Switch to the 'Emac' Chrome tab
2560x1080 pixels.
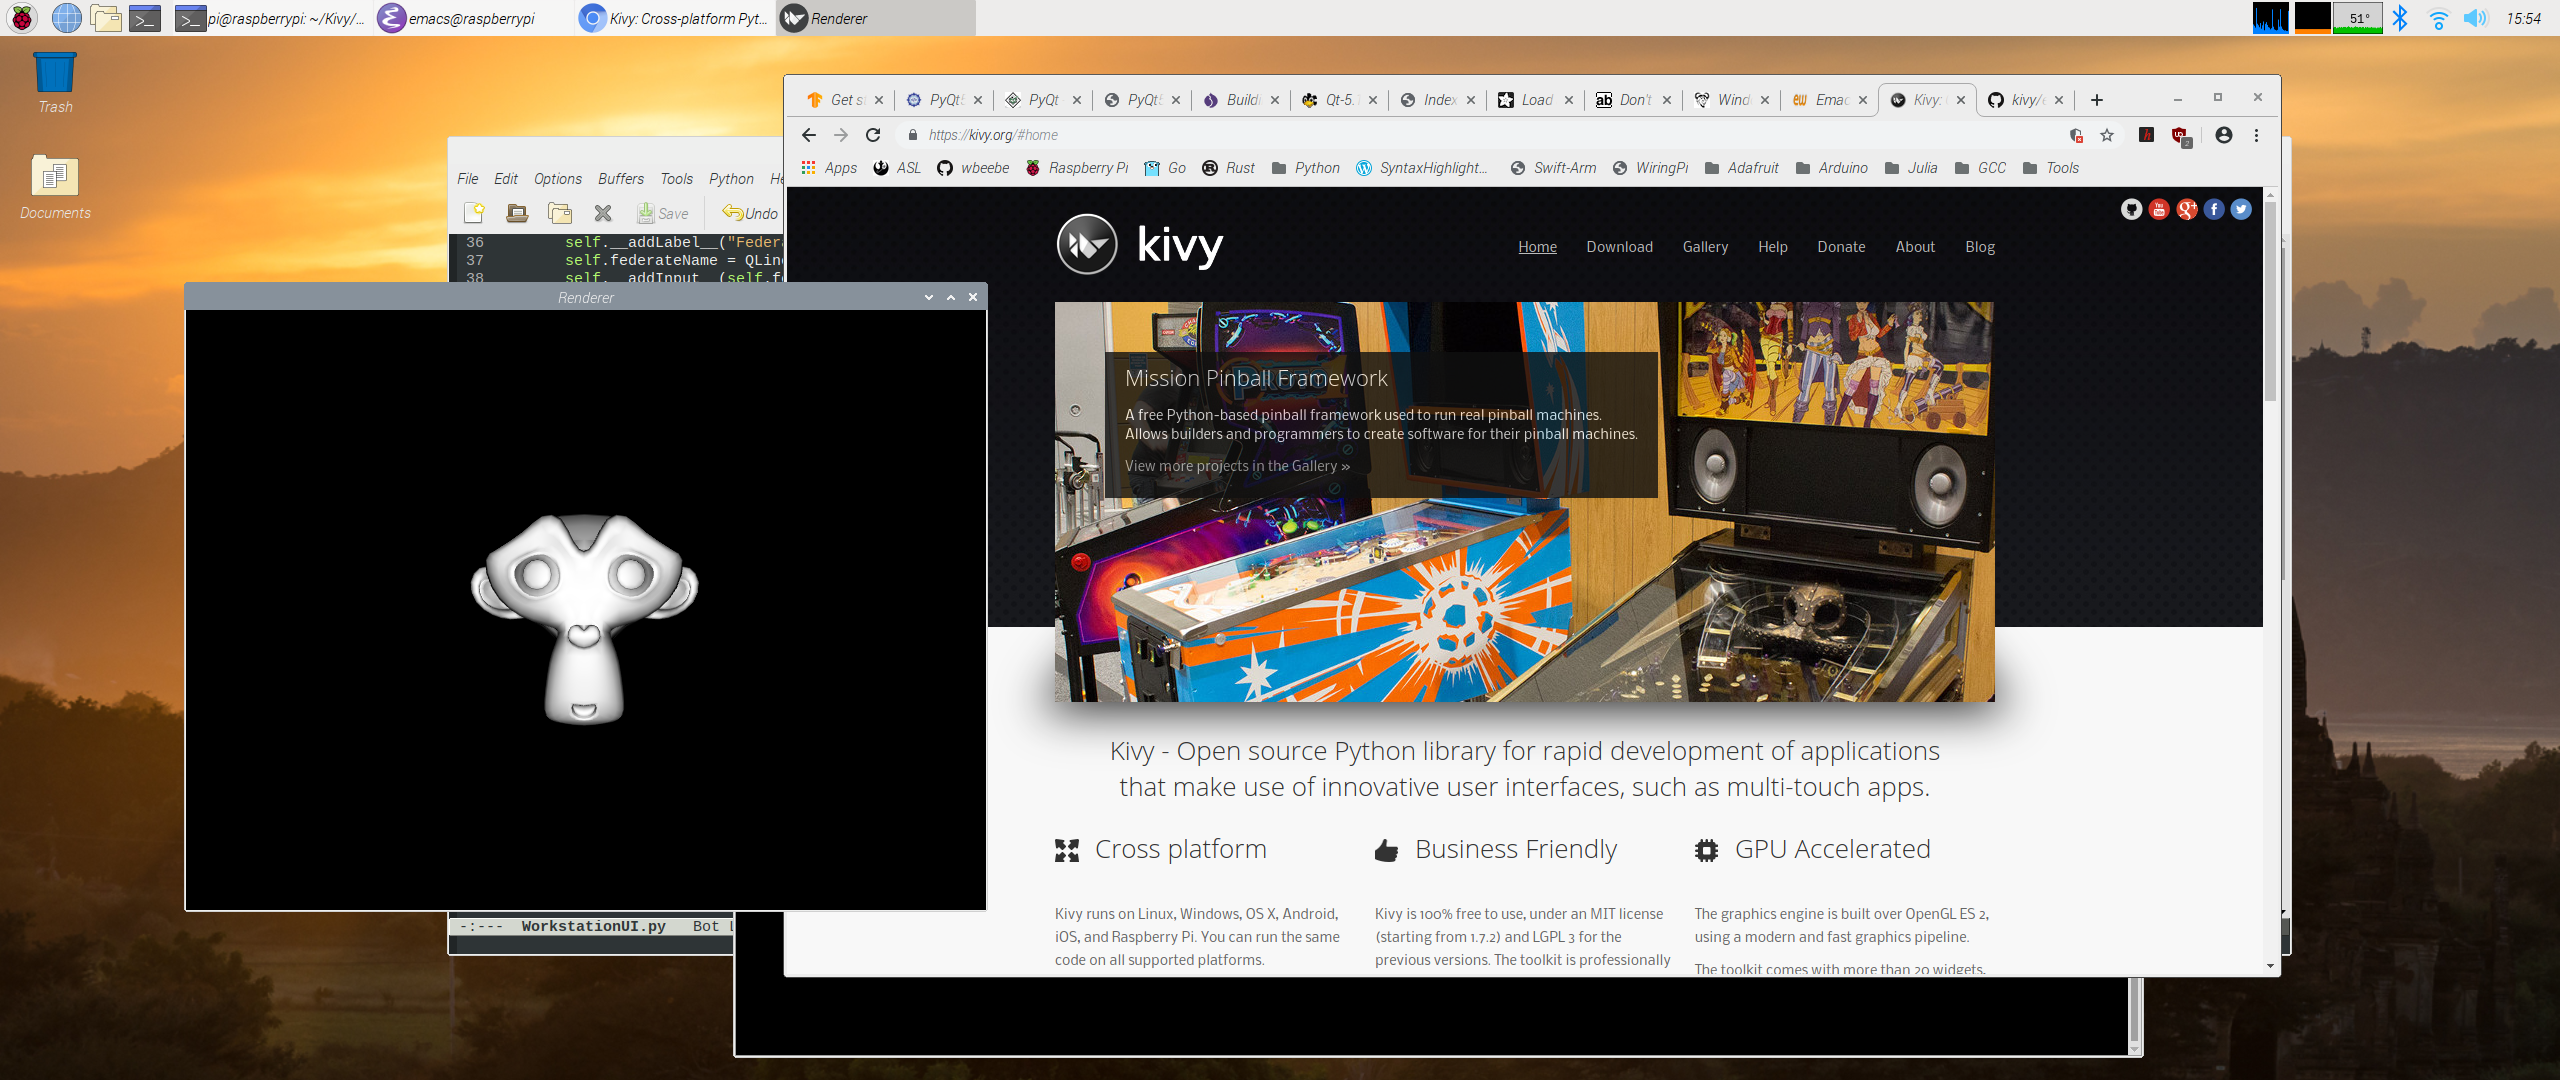click(1829, 100)
